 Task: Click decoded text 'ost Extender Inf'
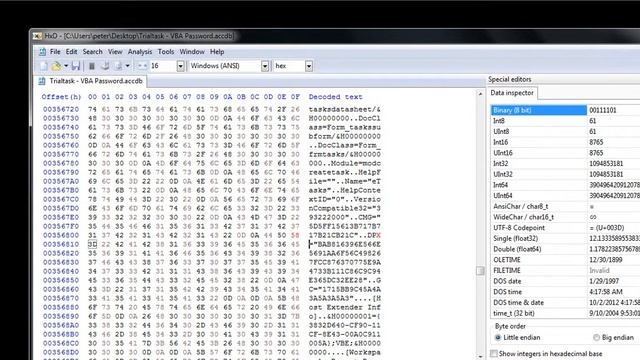pyautogui.click(x=344, y=307)
